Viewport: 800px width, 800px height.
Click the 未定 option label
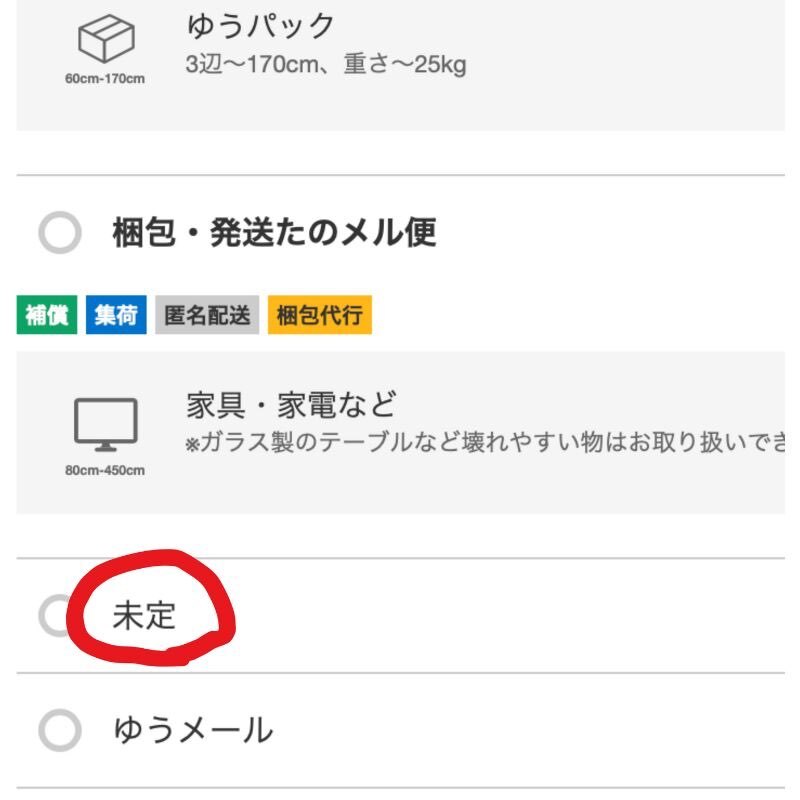[145, 615]
